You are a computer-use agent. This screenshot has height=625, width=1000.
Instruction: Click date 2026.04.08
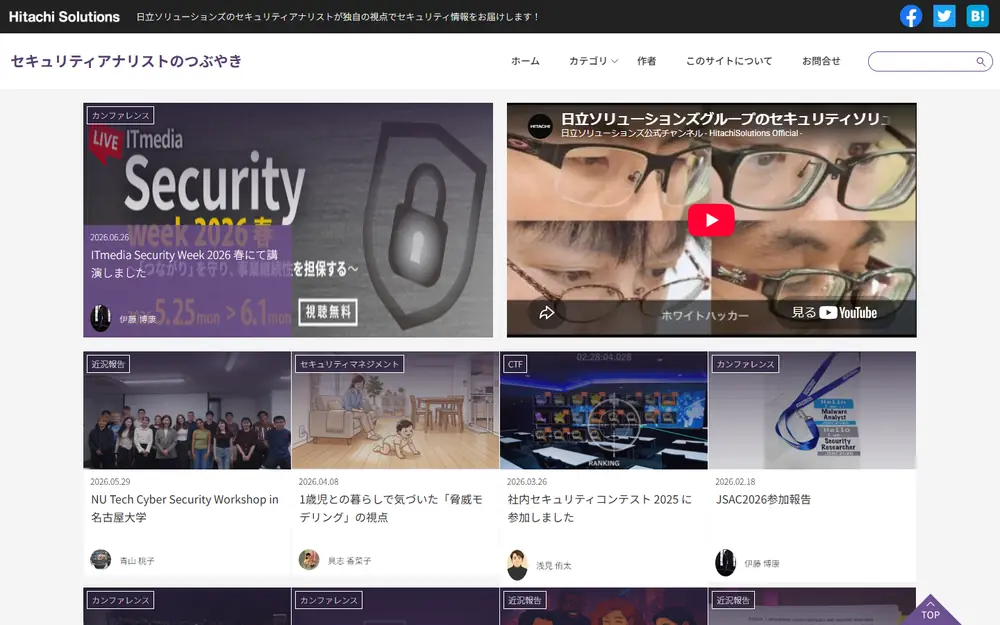click(x=319, y=482)
